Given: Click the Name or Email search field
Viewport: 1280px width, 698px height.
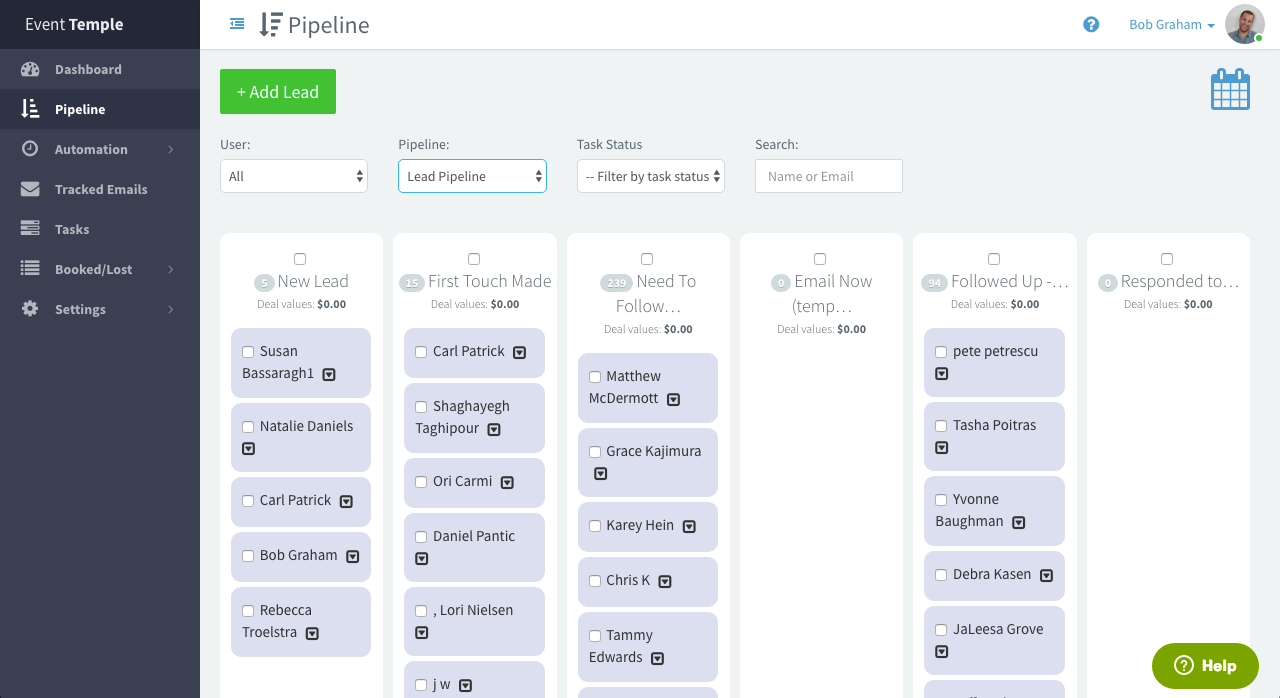Looking at the screenshot, I should click(828, 176).
